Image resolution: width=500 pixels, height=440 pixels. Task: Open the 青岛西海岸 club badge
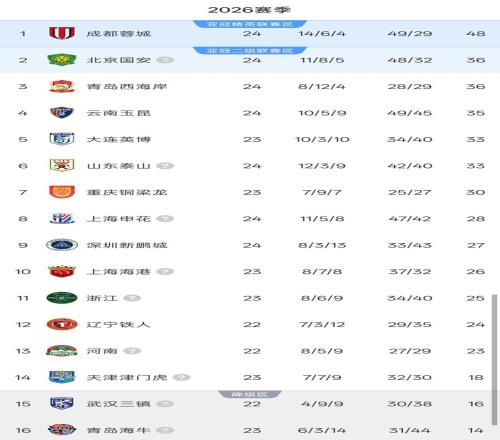(x=62, y=86)
